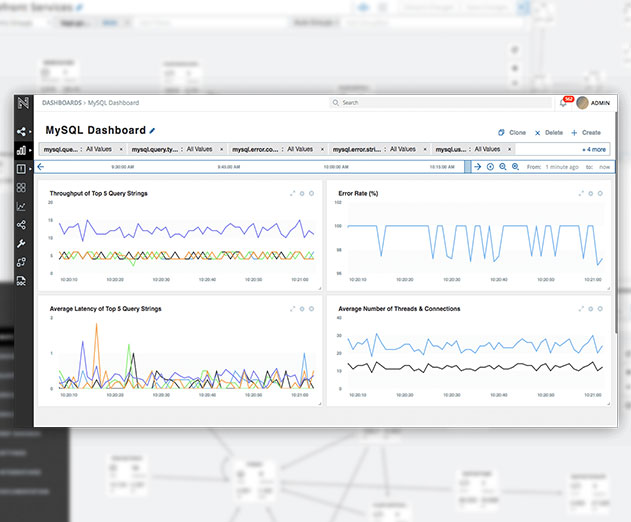Click the magnifier icon right after the target icon
The height and width of the screenshot is (522, 631).
(503, 167)
